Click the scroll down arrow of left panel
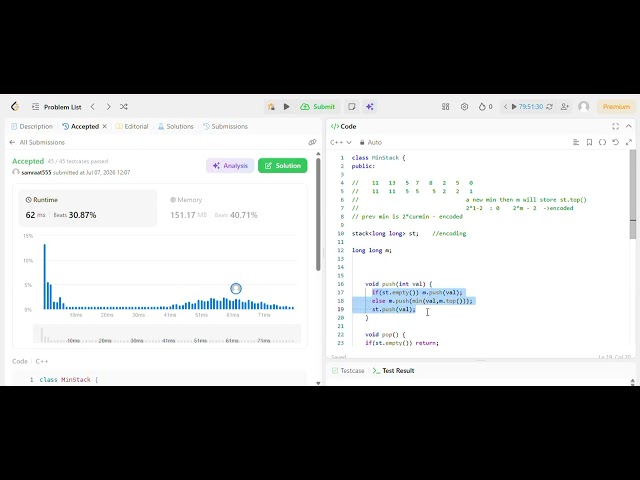640x480 pixels. pos(318,383)
